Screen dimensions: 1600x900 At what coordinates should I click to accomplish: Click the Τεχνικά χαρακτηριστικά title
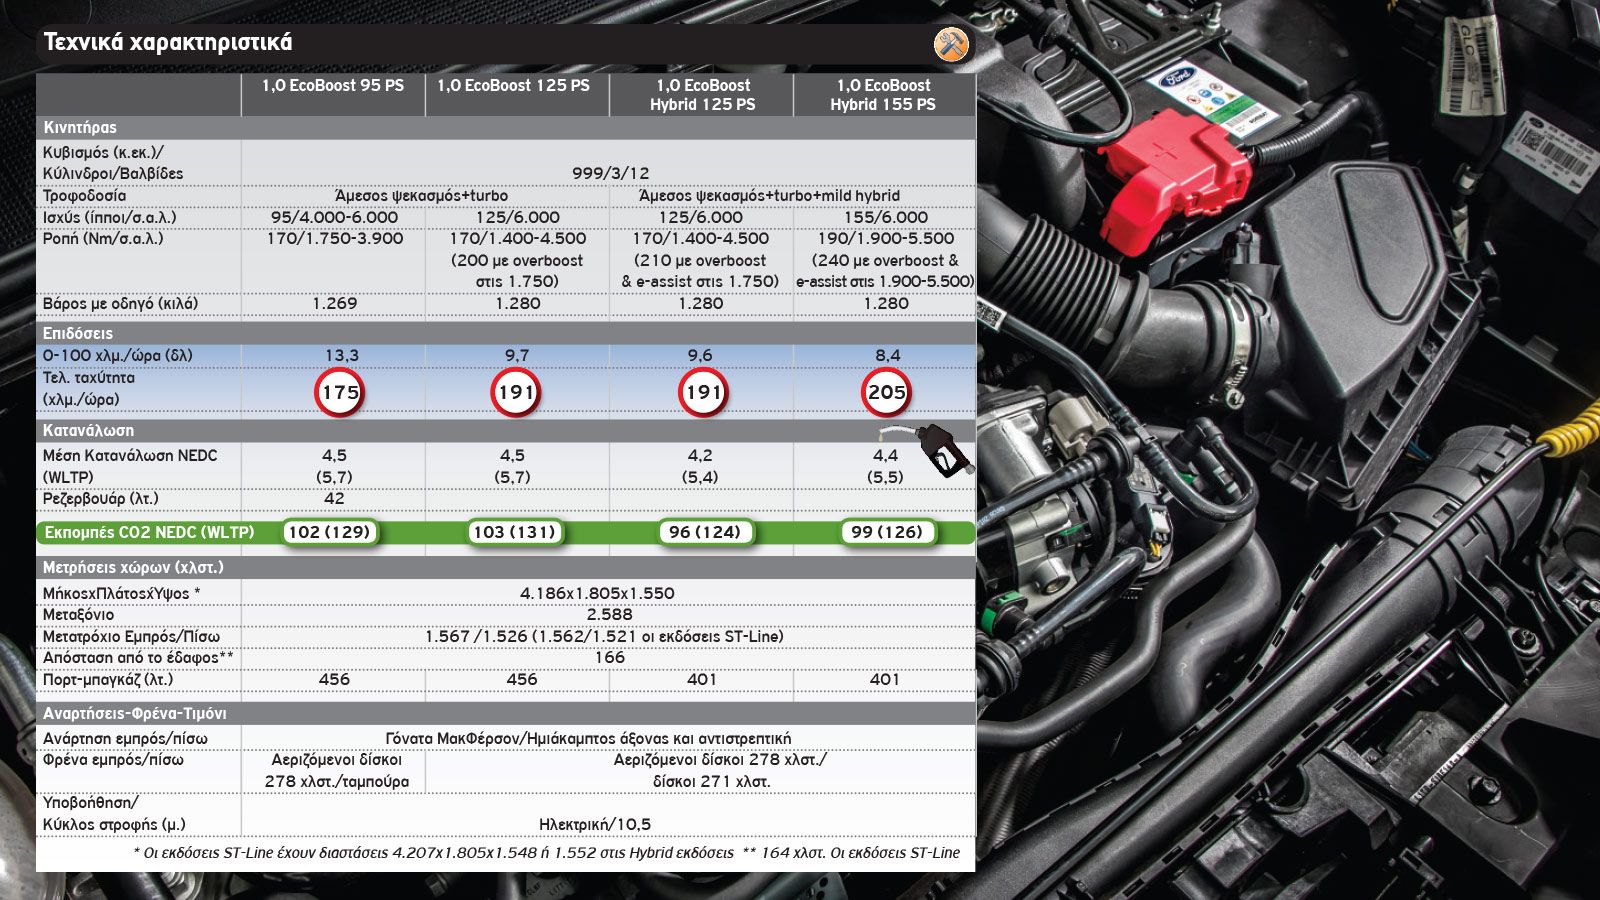pyautogui.click(x=168, y=42)
